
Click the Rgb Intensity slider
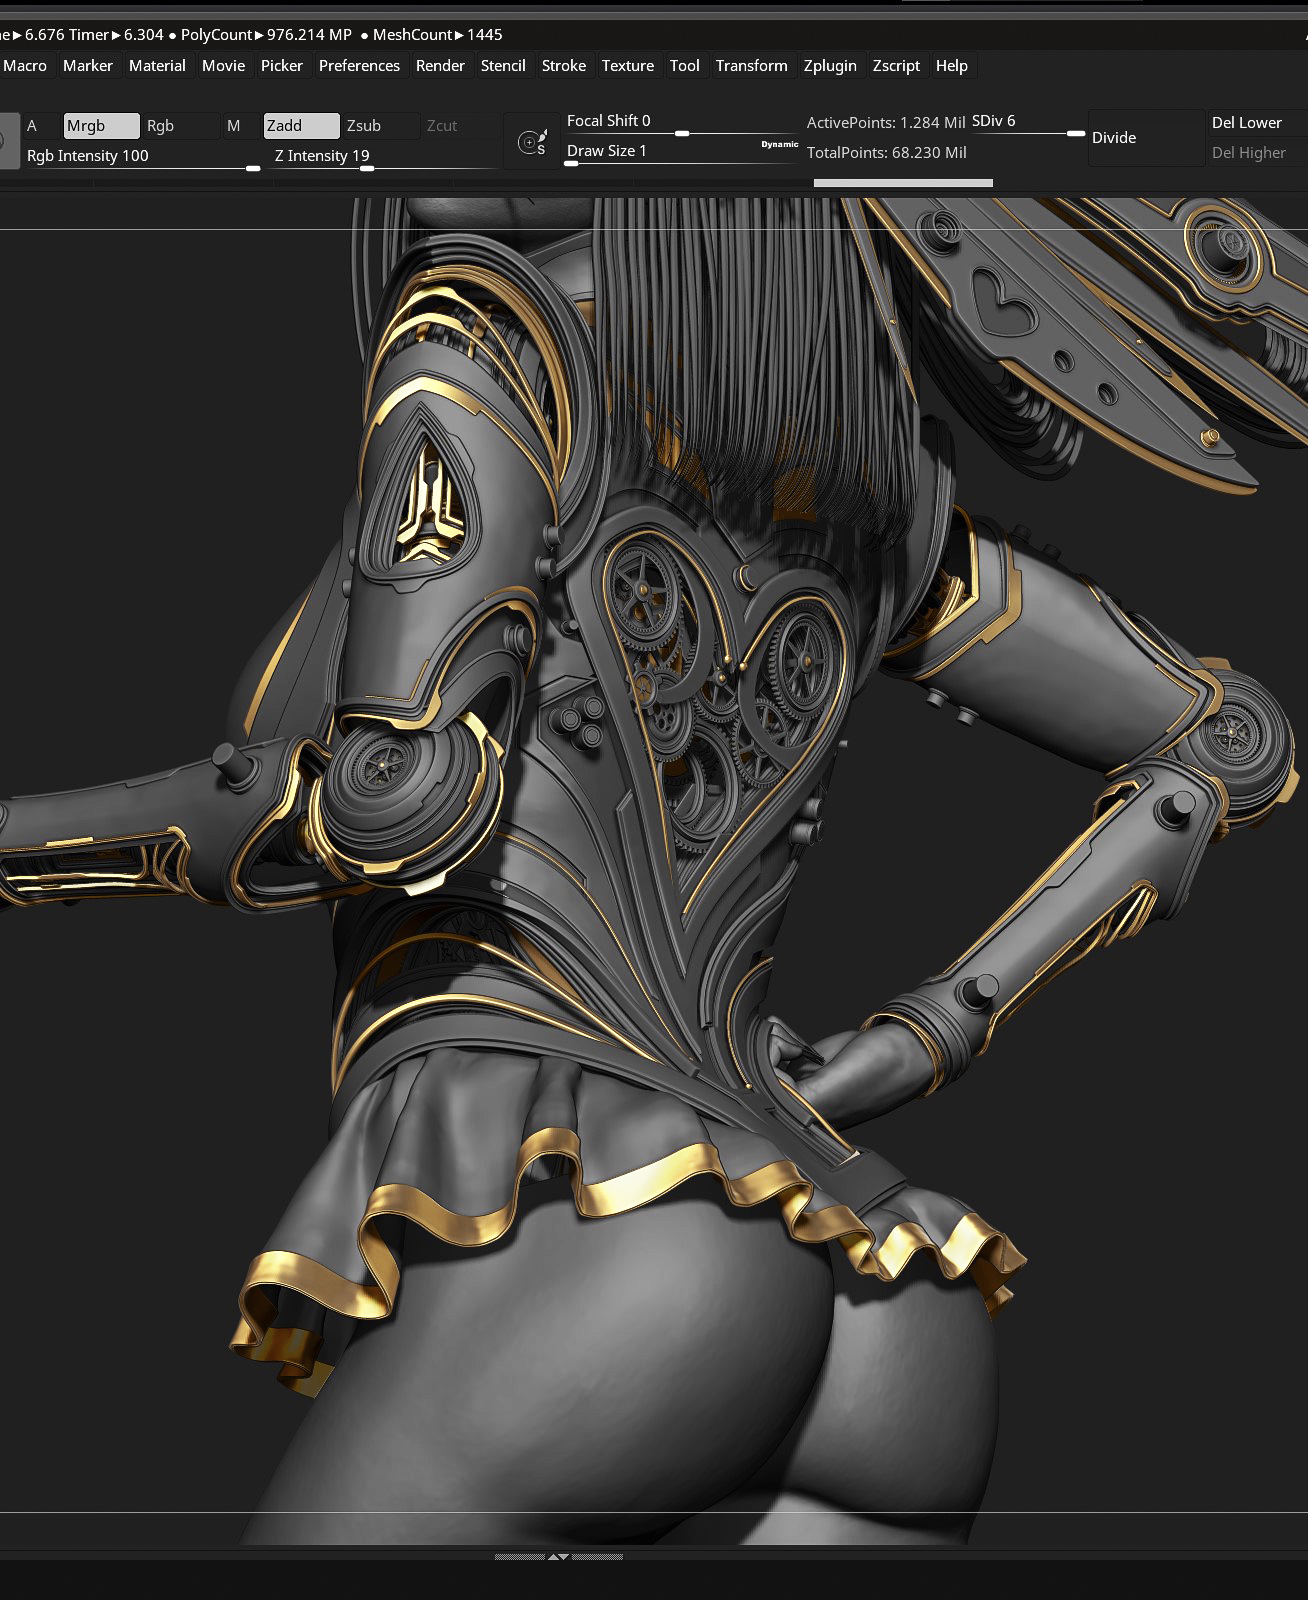click(143, 157)
